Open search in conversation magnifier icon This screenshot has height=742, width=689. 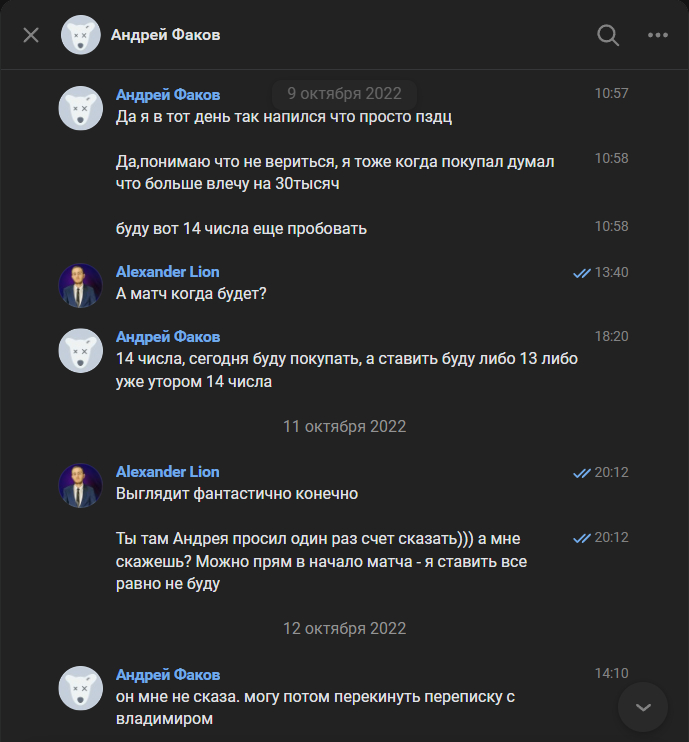point(608,35)
